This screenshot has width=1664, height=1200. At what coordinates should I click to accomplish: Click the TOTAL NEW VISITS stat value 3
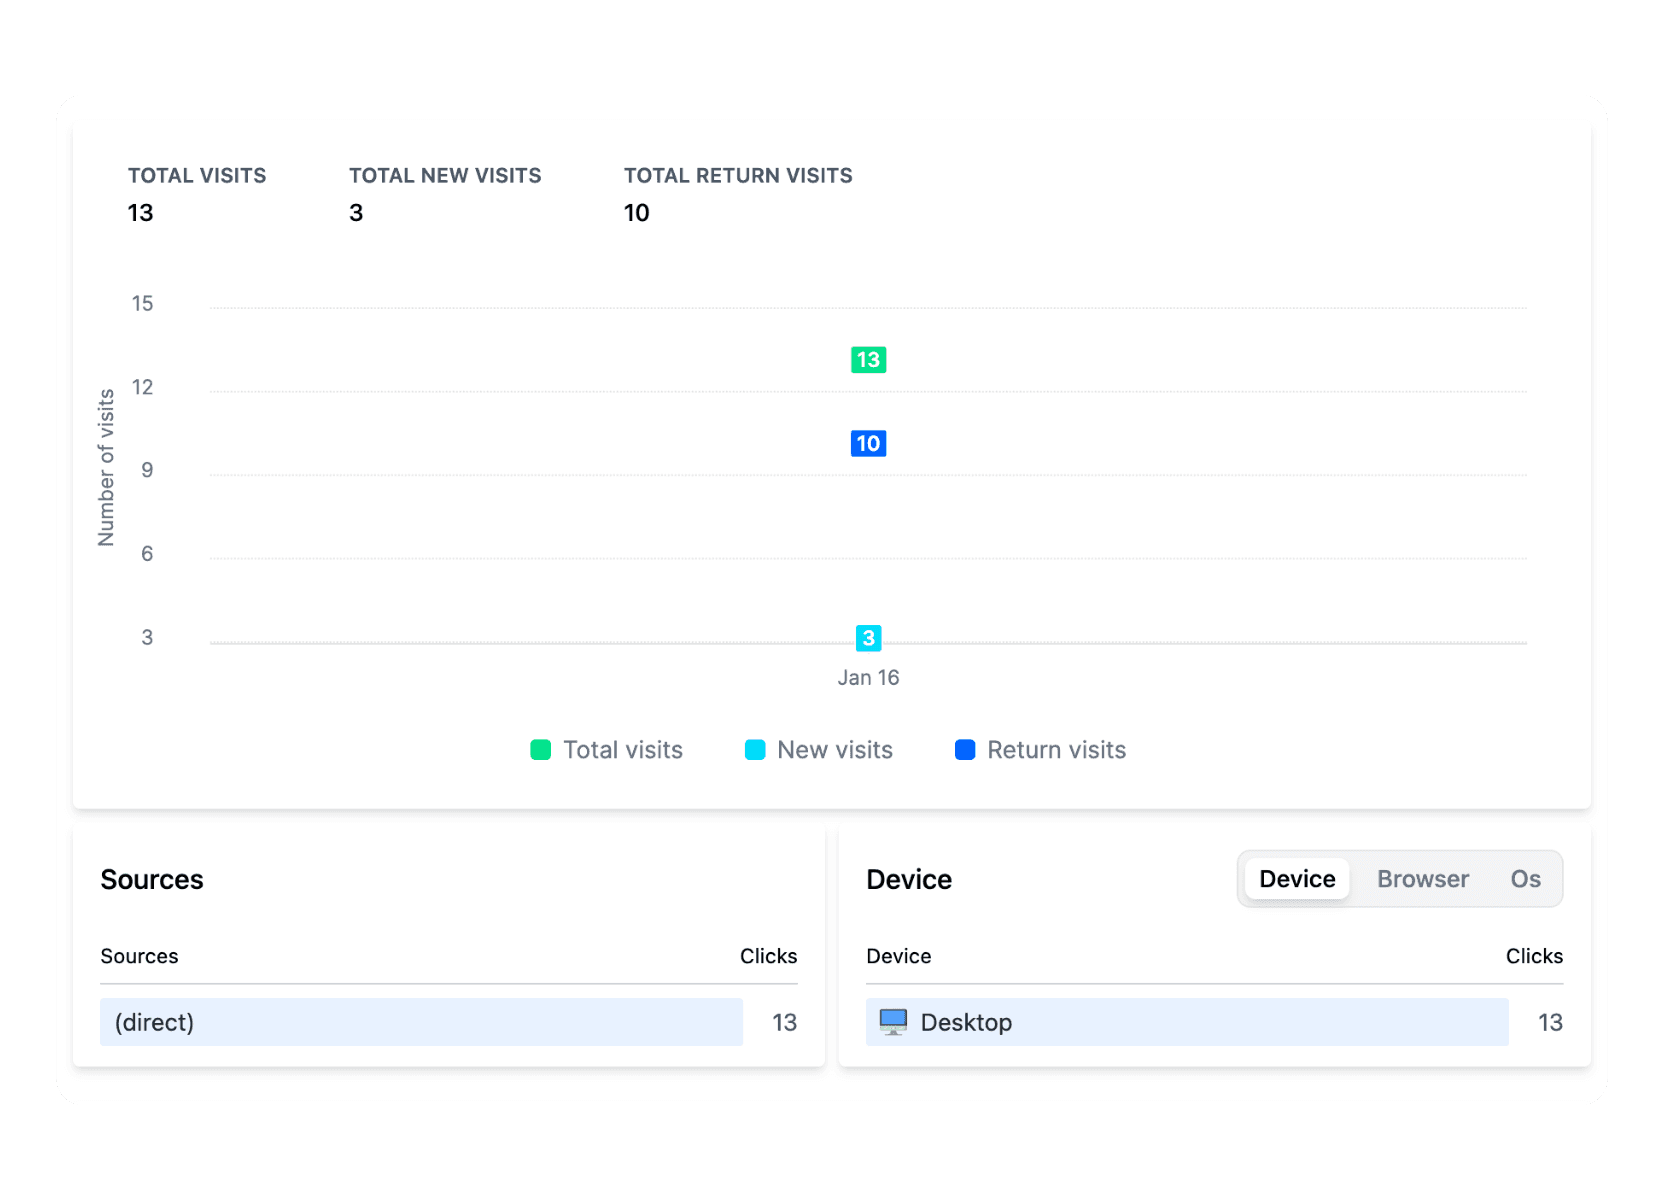coord(356,212)
